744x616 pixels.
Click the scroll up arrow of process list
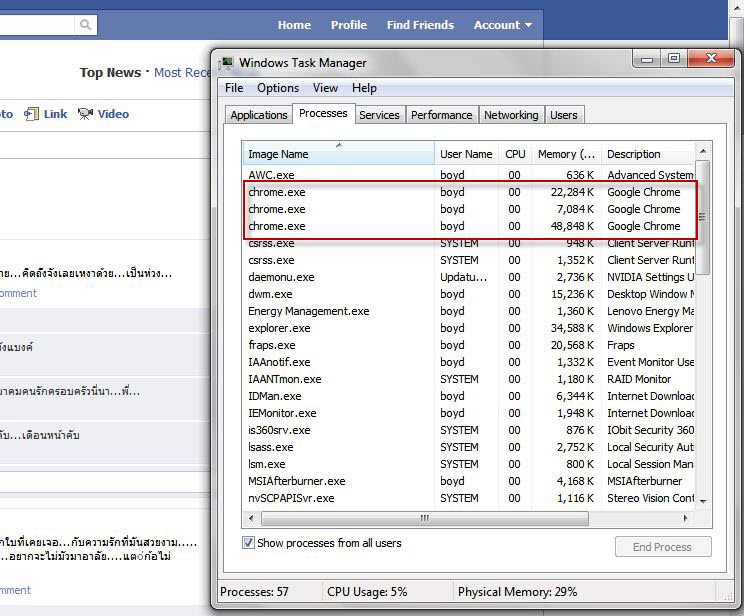703,151
